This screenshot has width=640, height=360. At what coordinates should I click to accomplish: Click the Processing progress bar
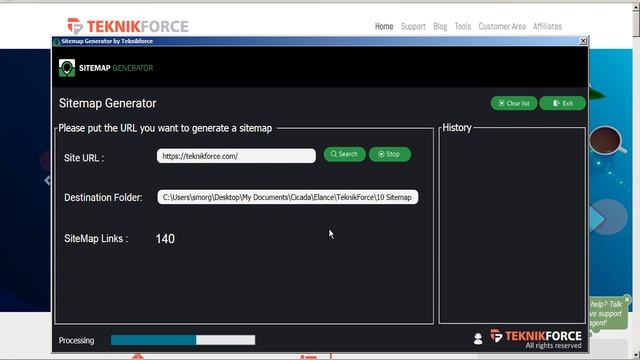coord(183,340)
